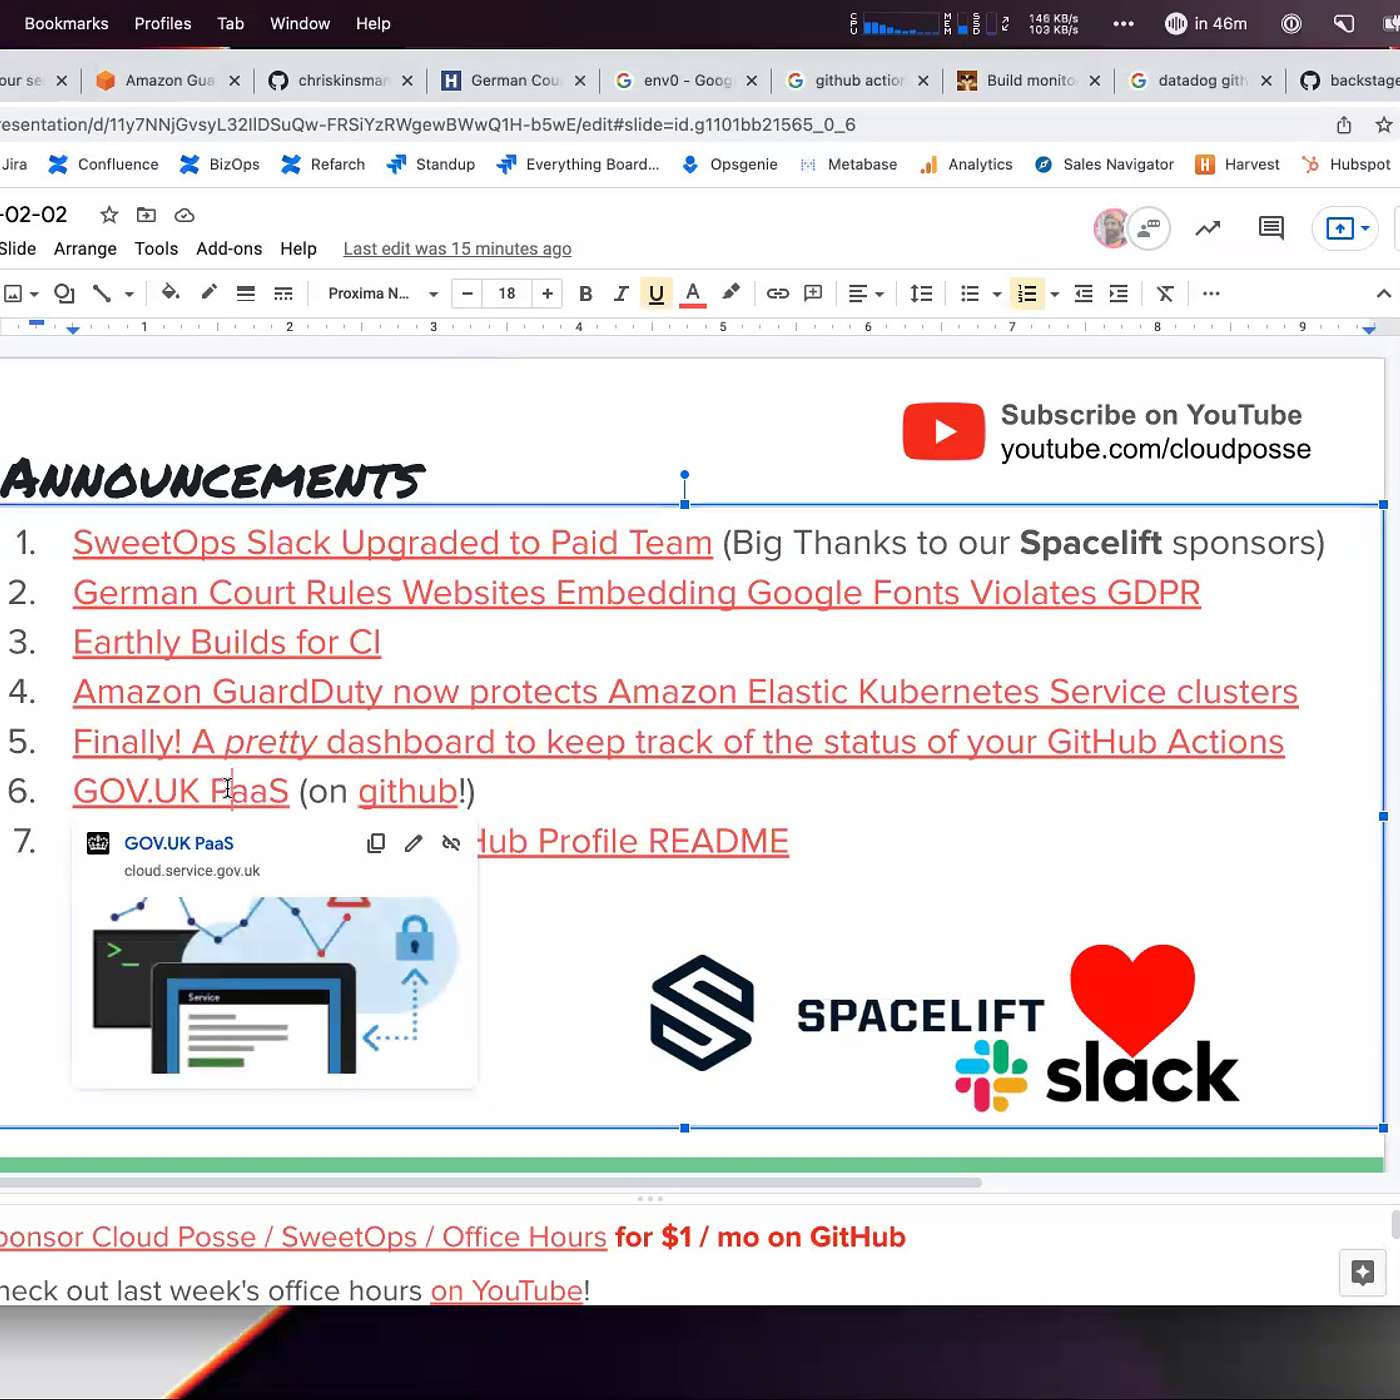1400x1400 pixels.
Task: Click the insert link icon in toolbar
Action: pos(777,293)
